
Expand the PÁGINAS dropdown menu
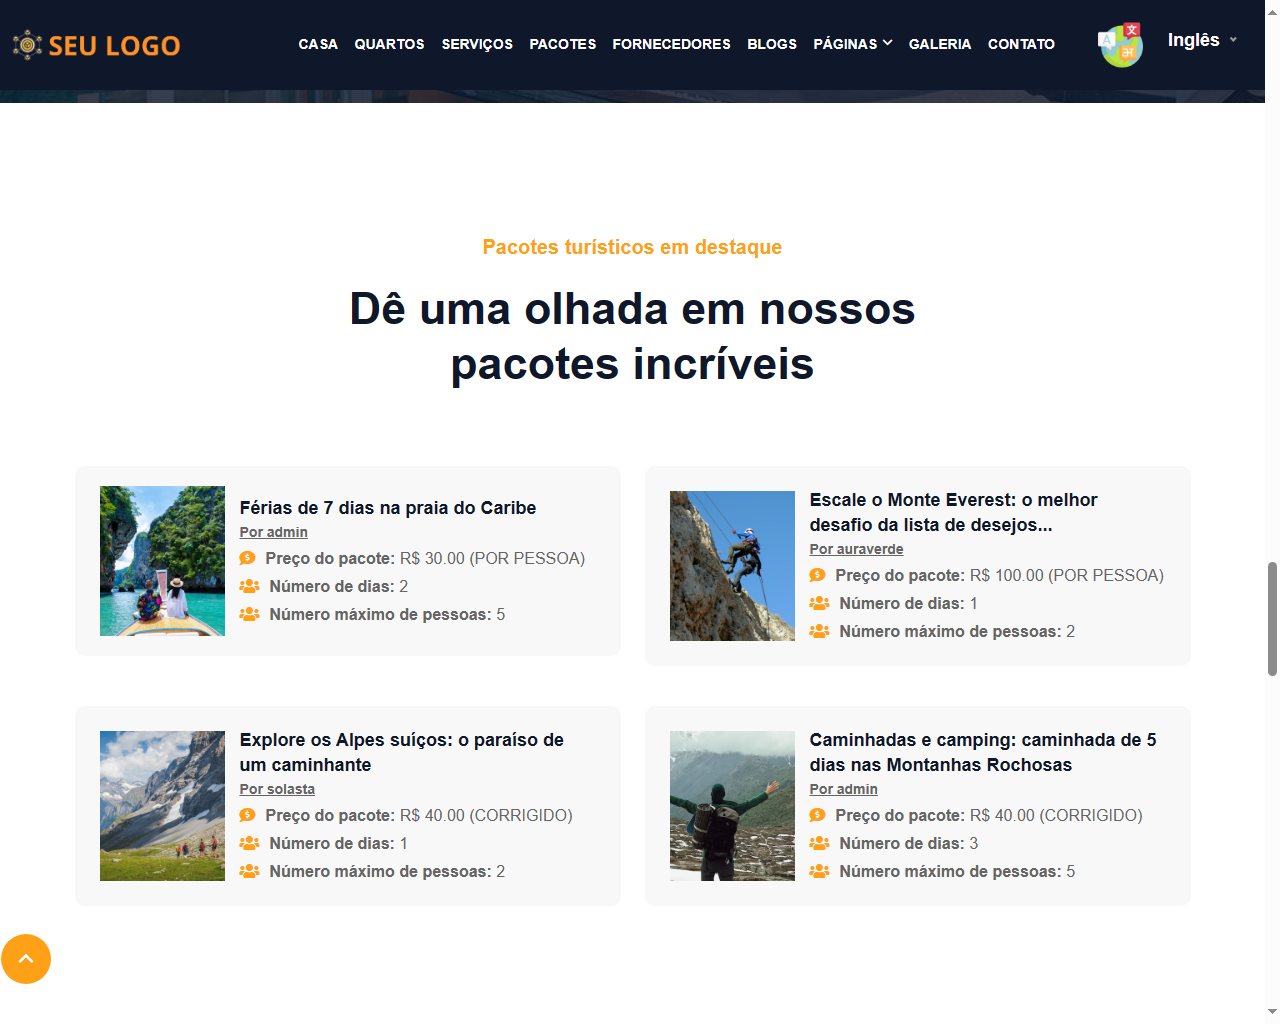pyautogui.click(x=852, y=44)
